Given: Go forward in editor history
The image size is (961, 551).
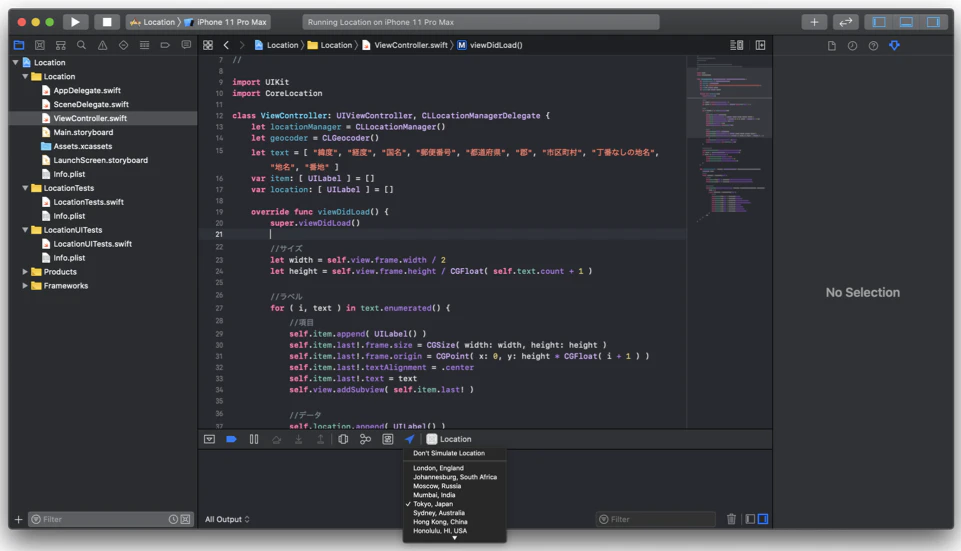Looking at the screenshot, I should (241, 45).
